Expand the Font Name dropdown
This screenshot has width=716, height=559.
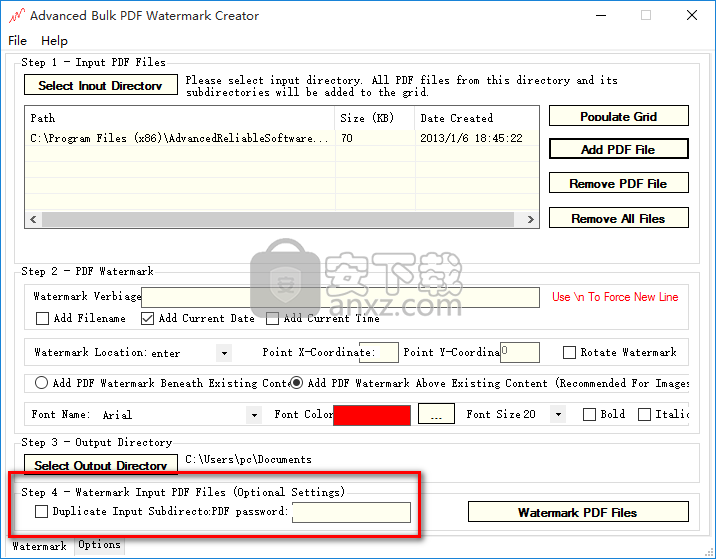tap(254, 415)
